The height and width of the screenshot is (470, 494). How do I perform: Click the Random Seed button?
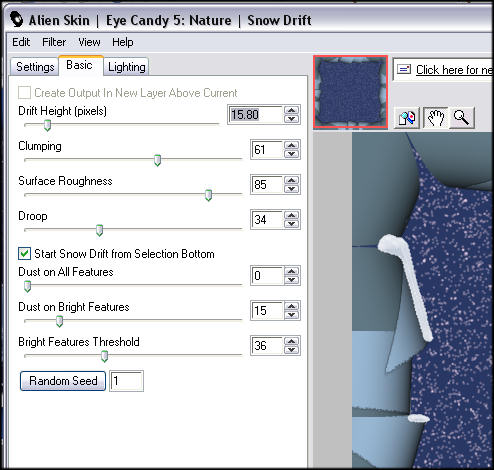tap(63, 381)
